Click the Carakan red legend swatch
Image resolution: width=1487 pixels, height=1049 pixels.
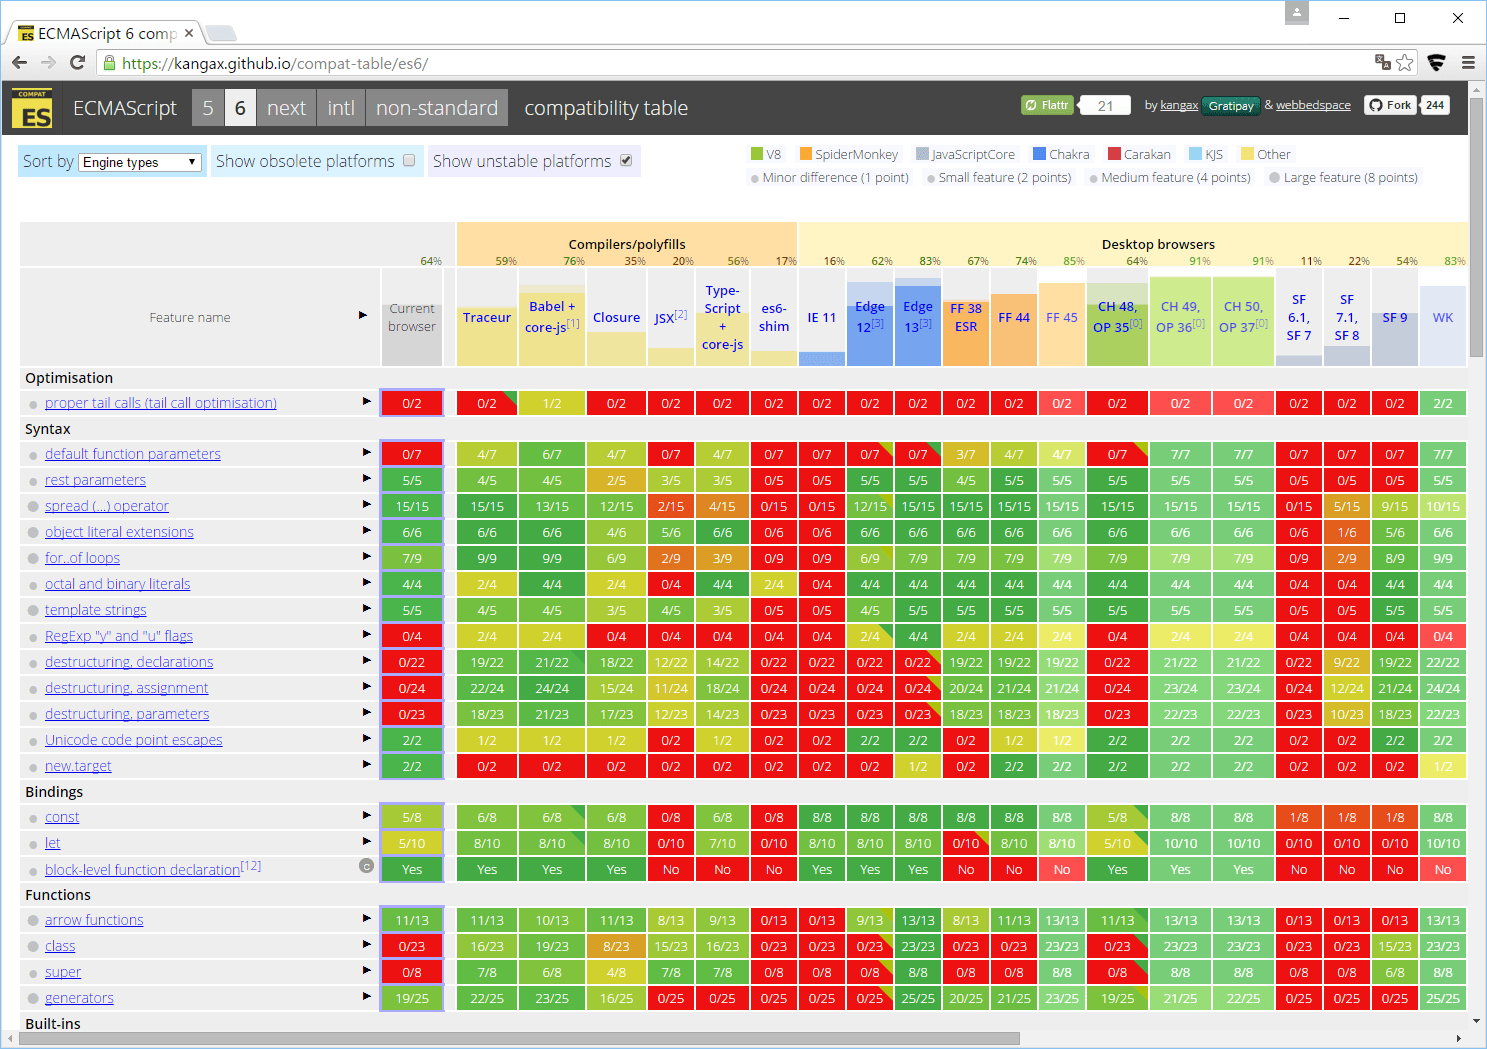point(1114,154)
